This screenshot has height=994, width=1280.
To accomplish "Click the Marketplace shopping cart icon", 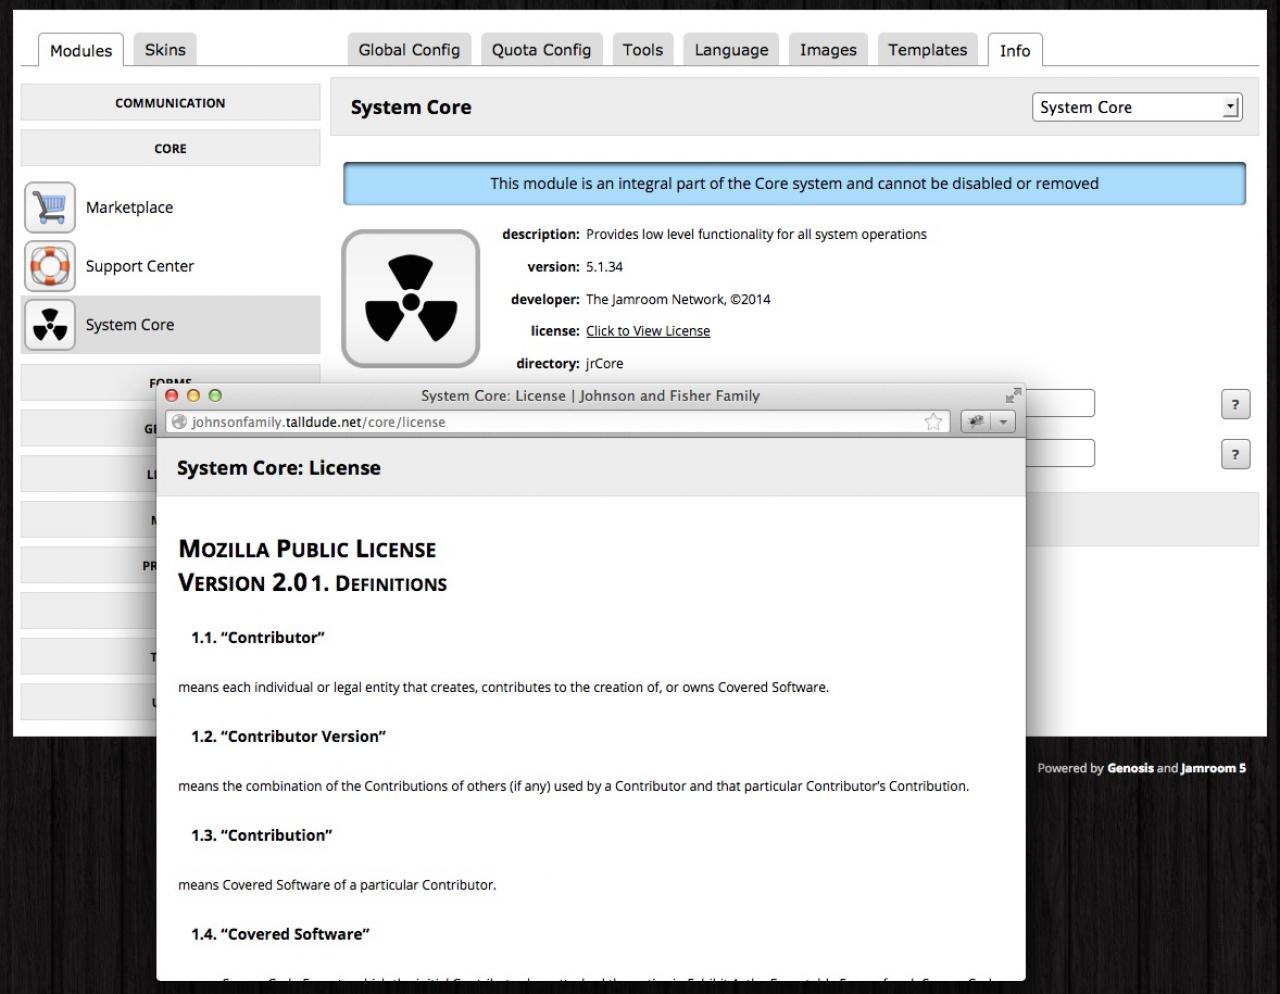I will (49, 208).
